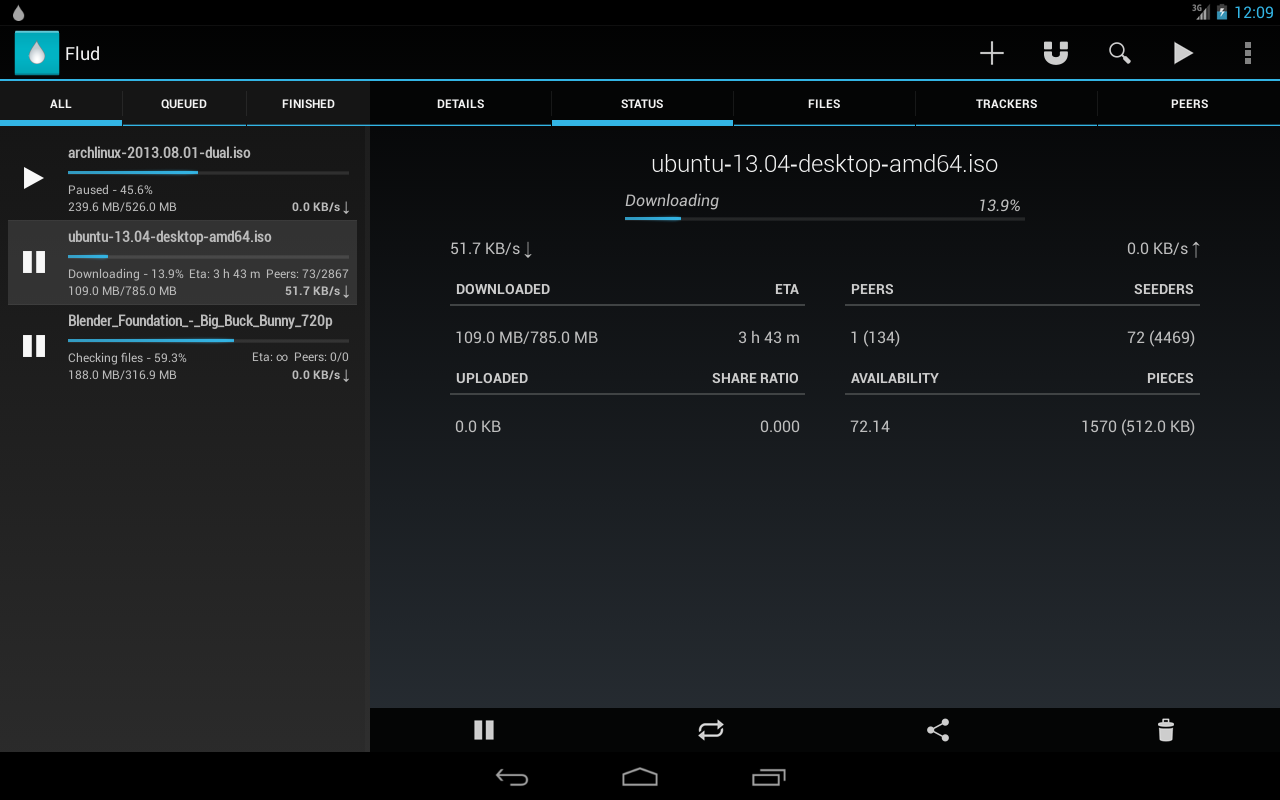
Task: Click the UPLOADED header
Action: click(492, 378)
